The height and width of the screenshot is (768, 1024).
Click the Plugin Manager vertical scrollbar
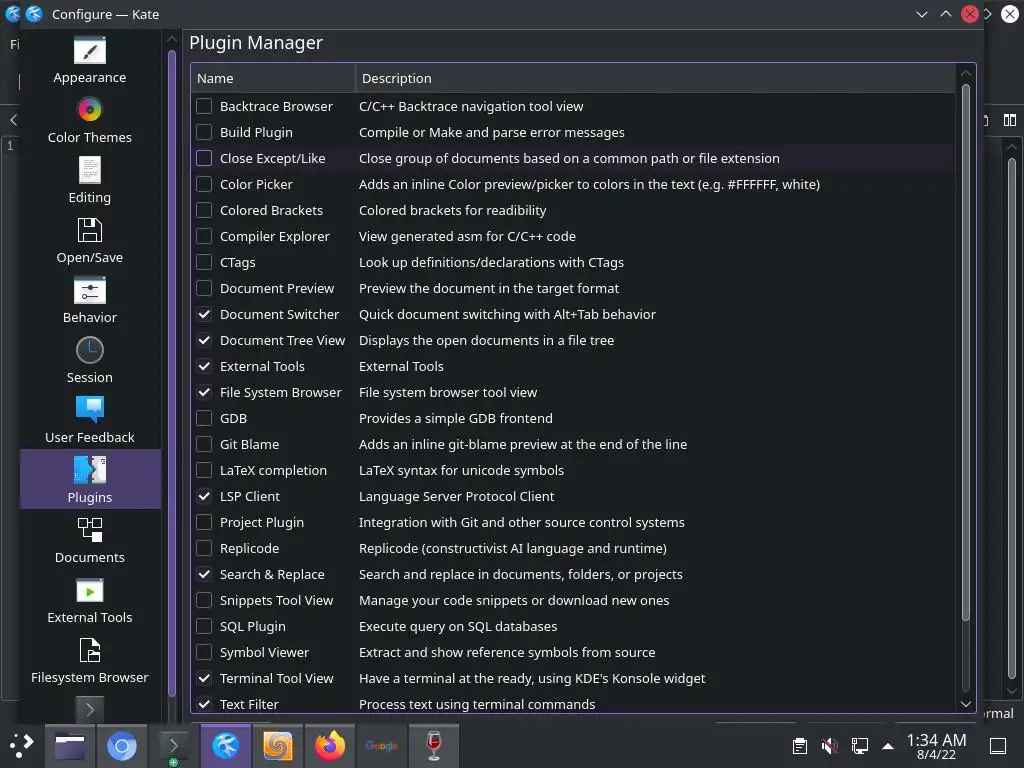[x=966, y=353]
